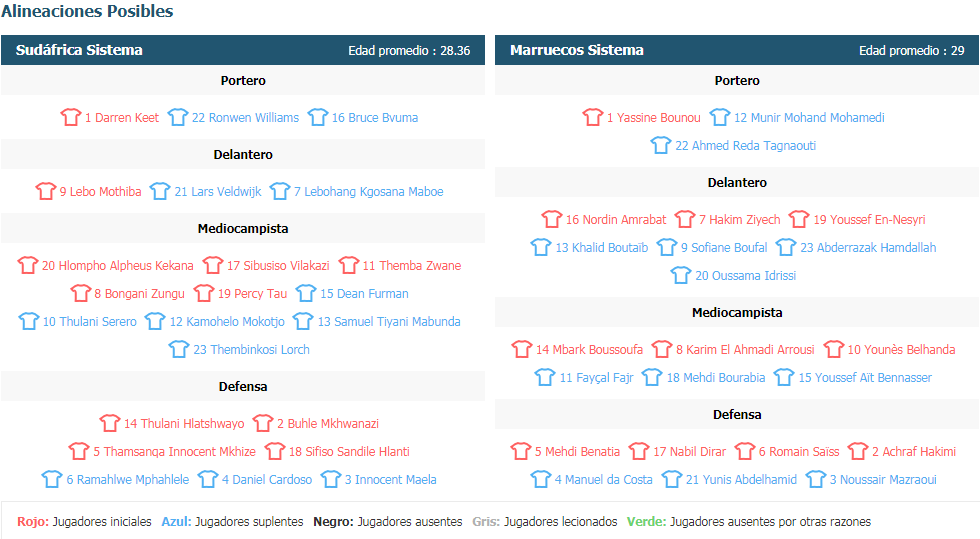
Task: Click the blue shirt icon beside Thulani Serero
Action: click(x=28, y=321)
